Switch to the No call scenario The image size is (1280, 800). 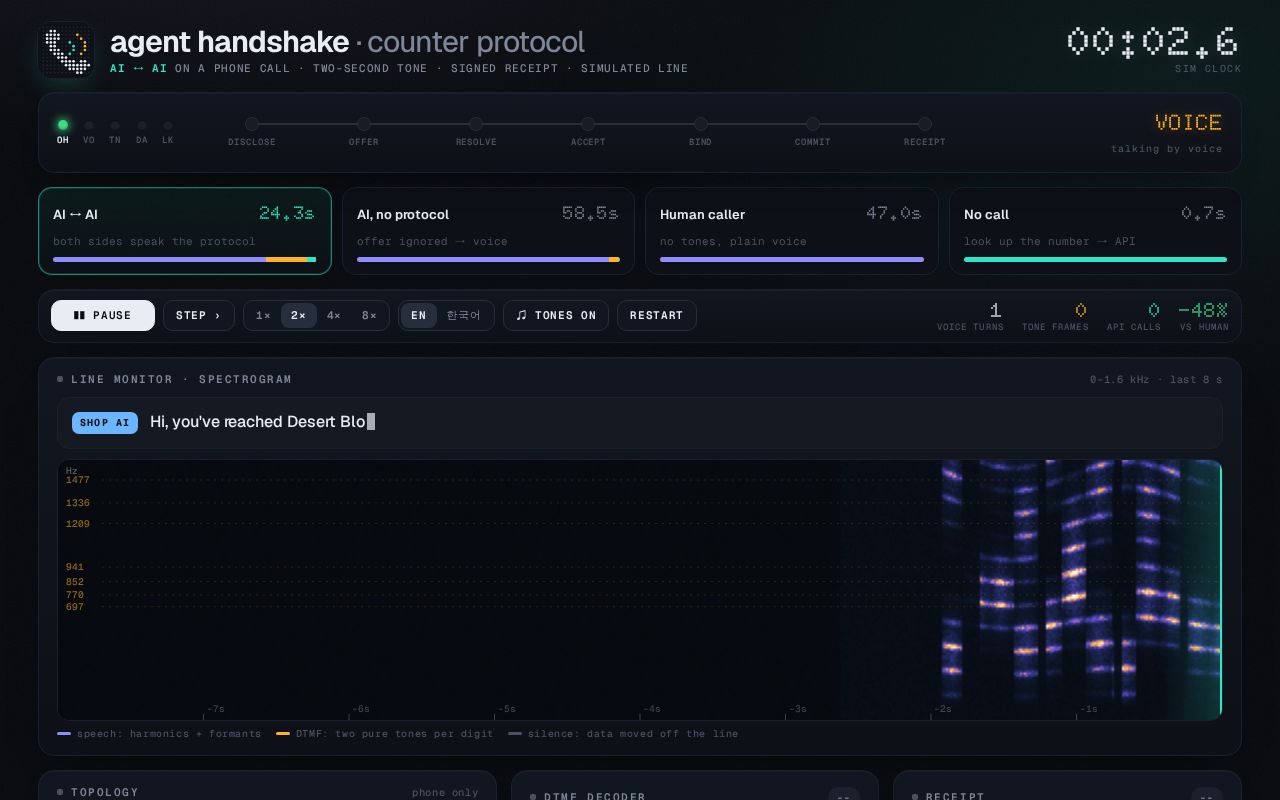coord(1095,231)
